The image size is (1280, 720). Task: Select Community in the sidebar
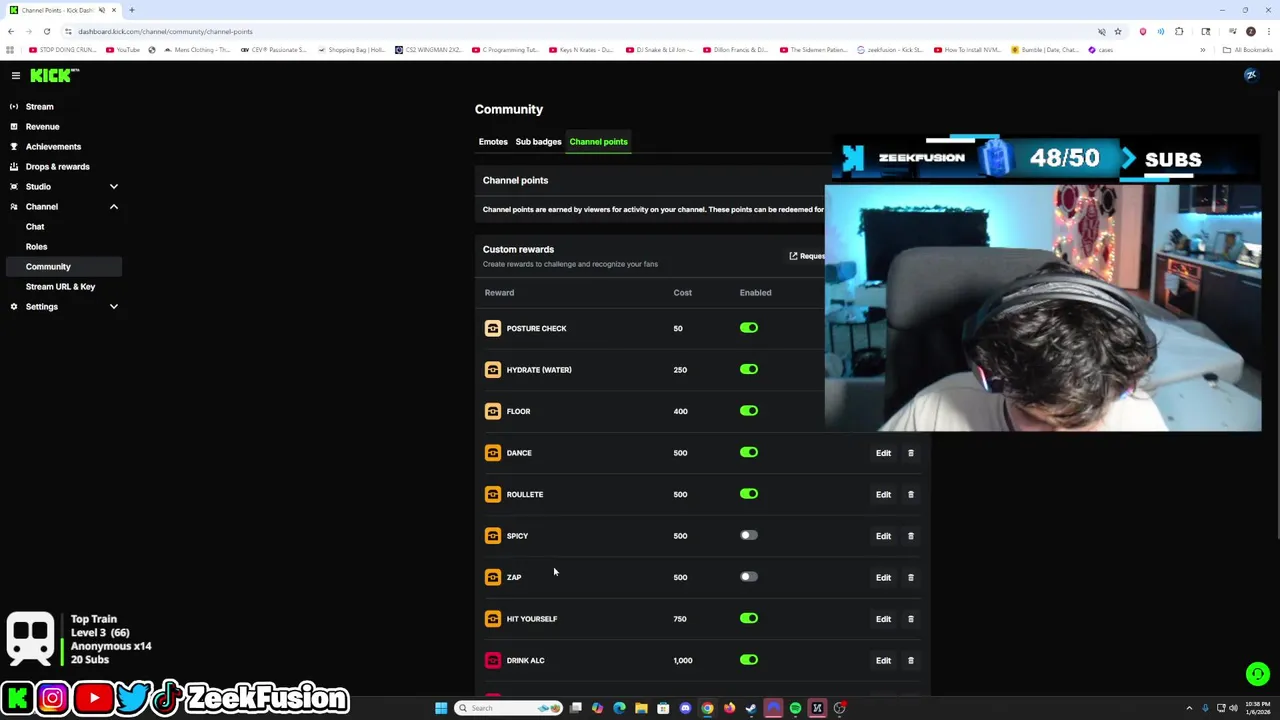(x=63, y=266)
